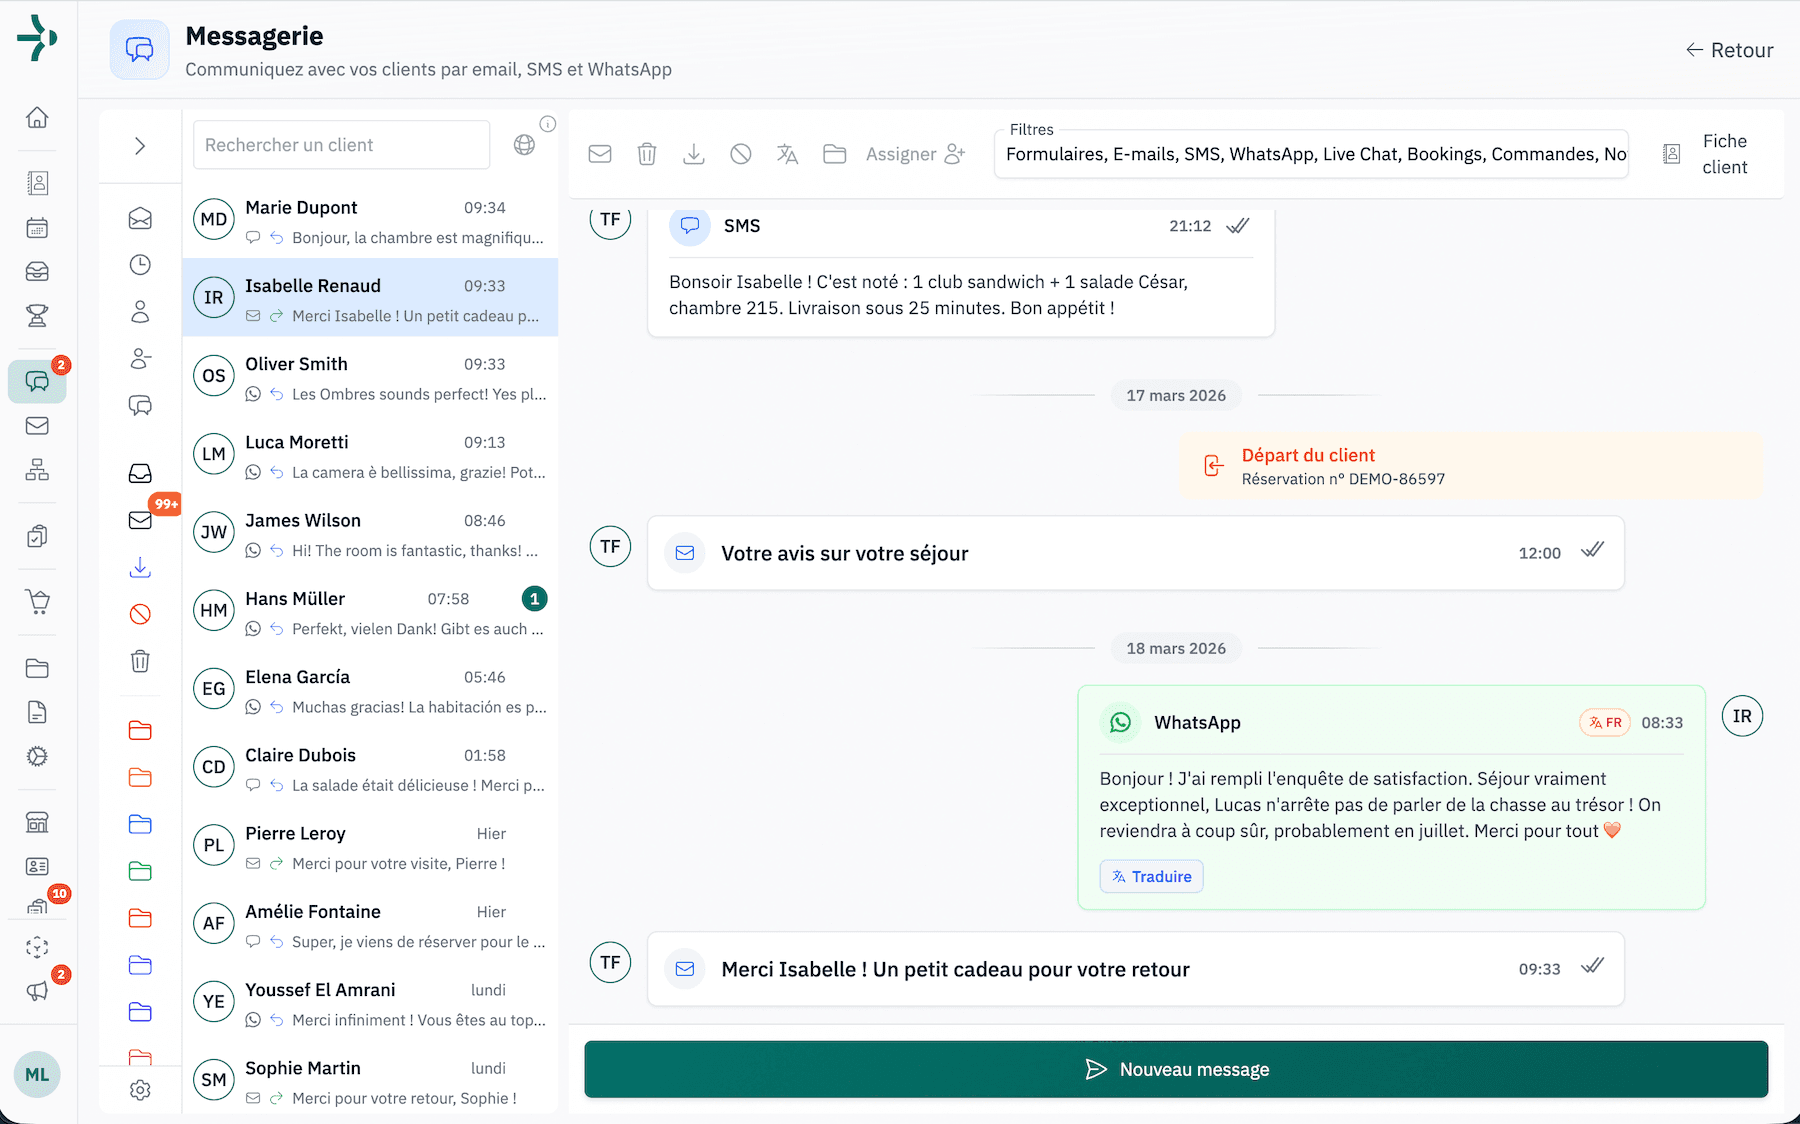Viewport: 1800px width, 1124px height.
Task: Click Traduire on Isabelle's WhatsApp message
Action: (1151, 876)
